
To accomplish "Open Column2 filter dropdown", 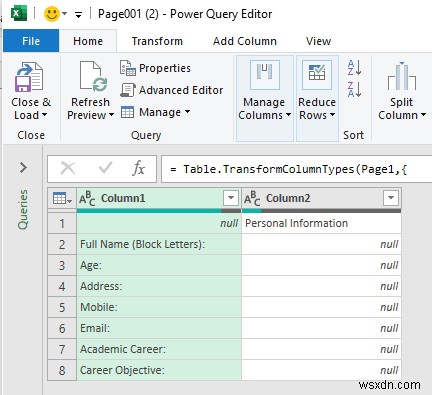I will point(391,198).
